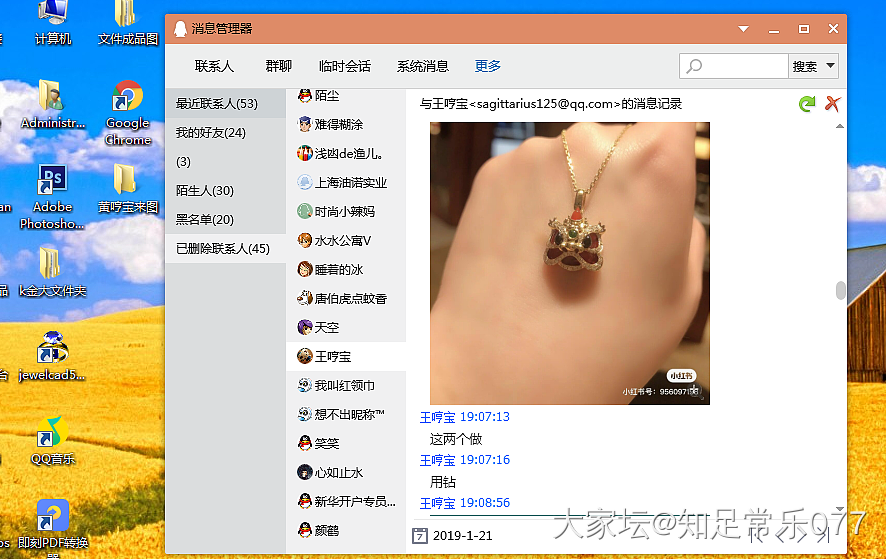This screenshot has height=559, width=886.
Task: Click the lion pendant photo thumbnail
Action: [x=569, y=263]
